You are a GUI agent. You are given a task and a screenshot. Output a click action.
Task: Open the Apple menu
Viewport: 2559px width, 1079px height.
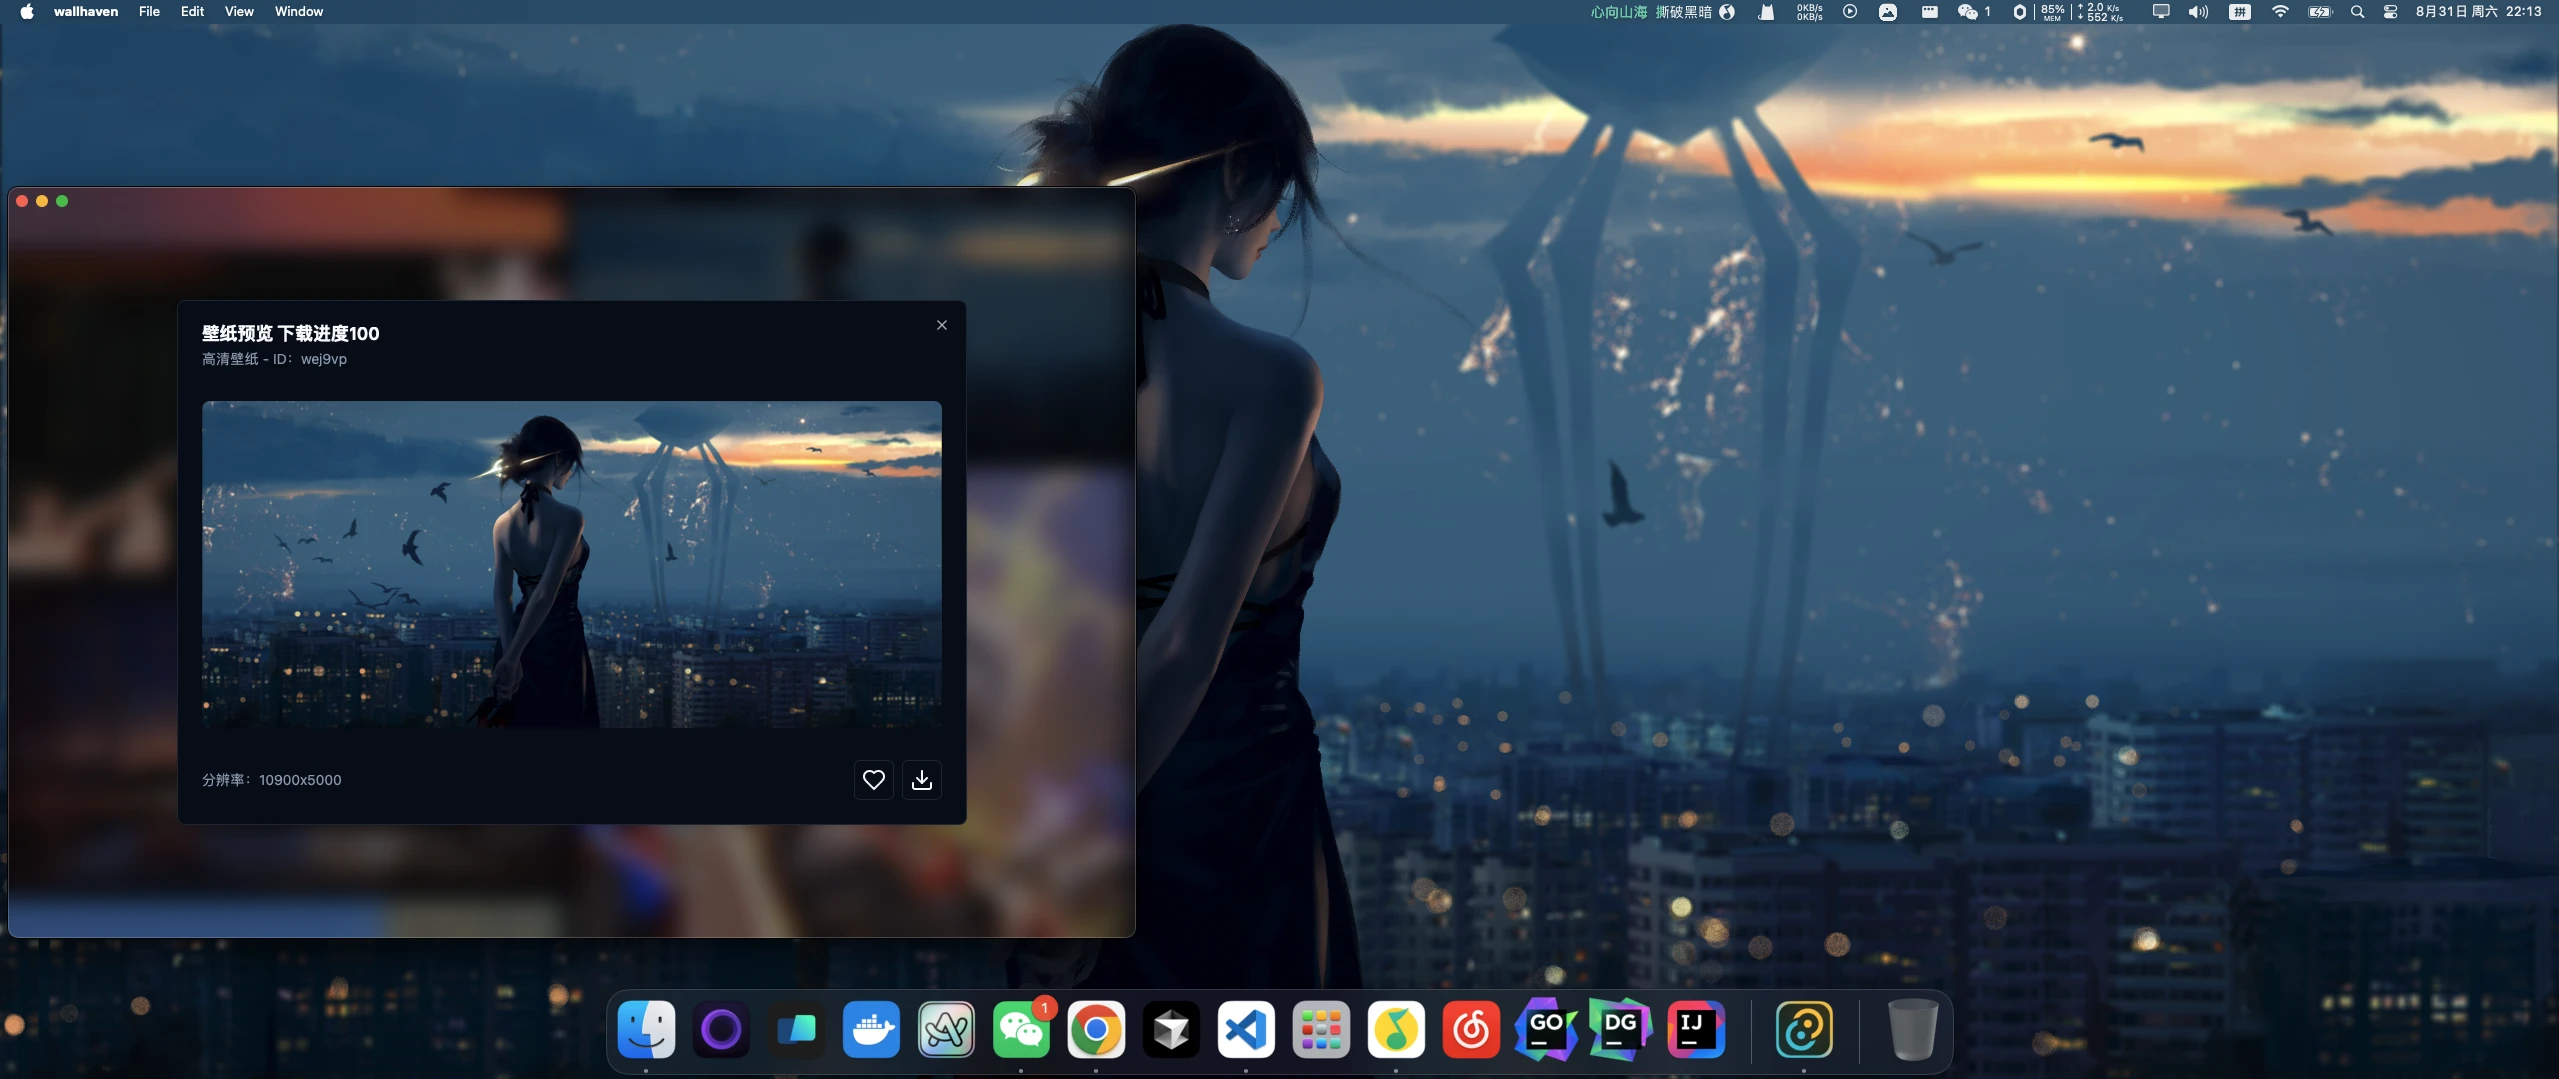27,12
